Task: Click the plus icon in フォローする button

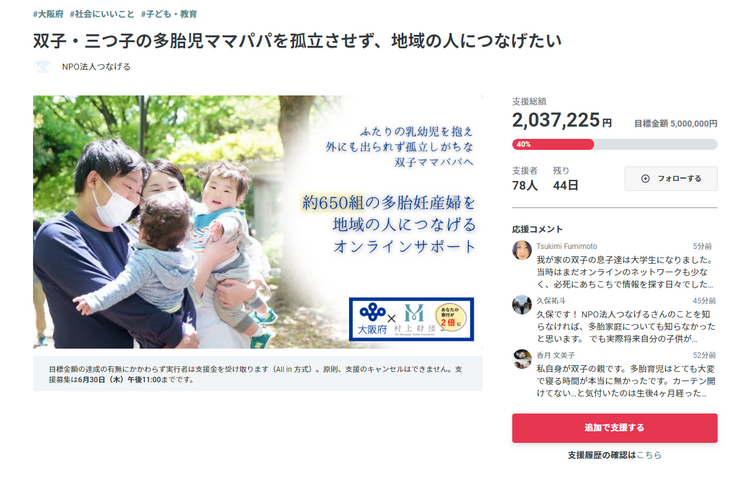Action: (645, 178)
